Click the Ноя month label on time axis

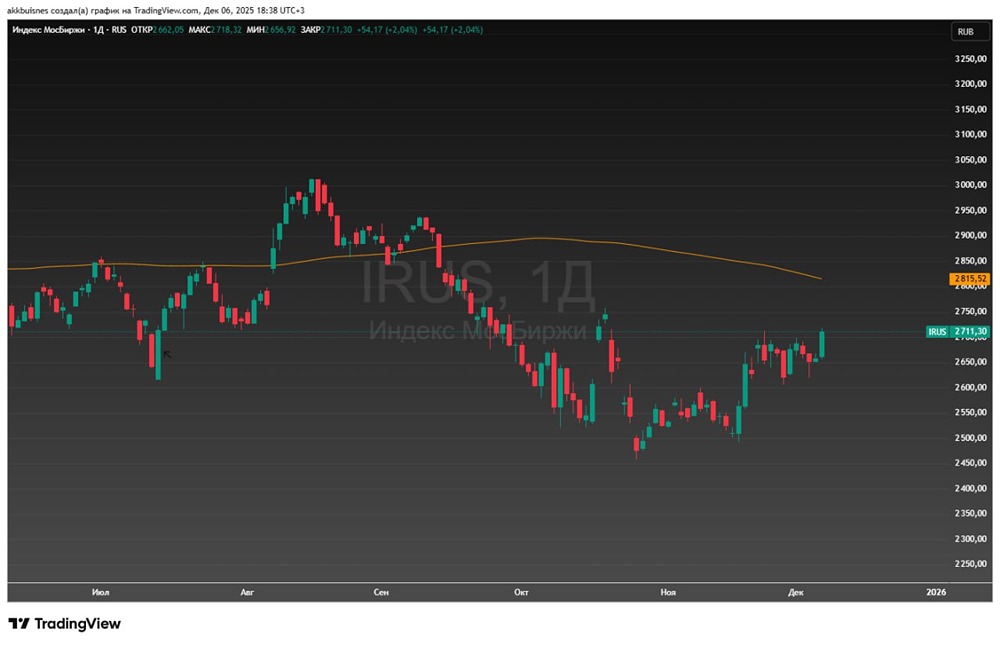[668, 592]
